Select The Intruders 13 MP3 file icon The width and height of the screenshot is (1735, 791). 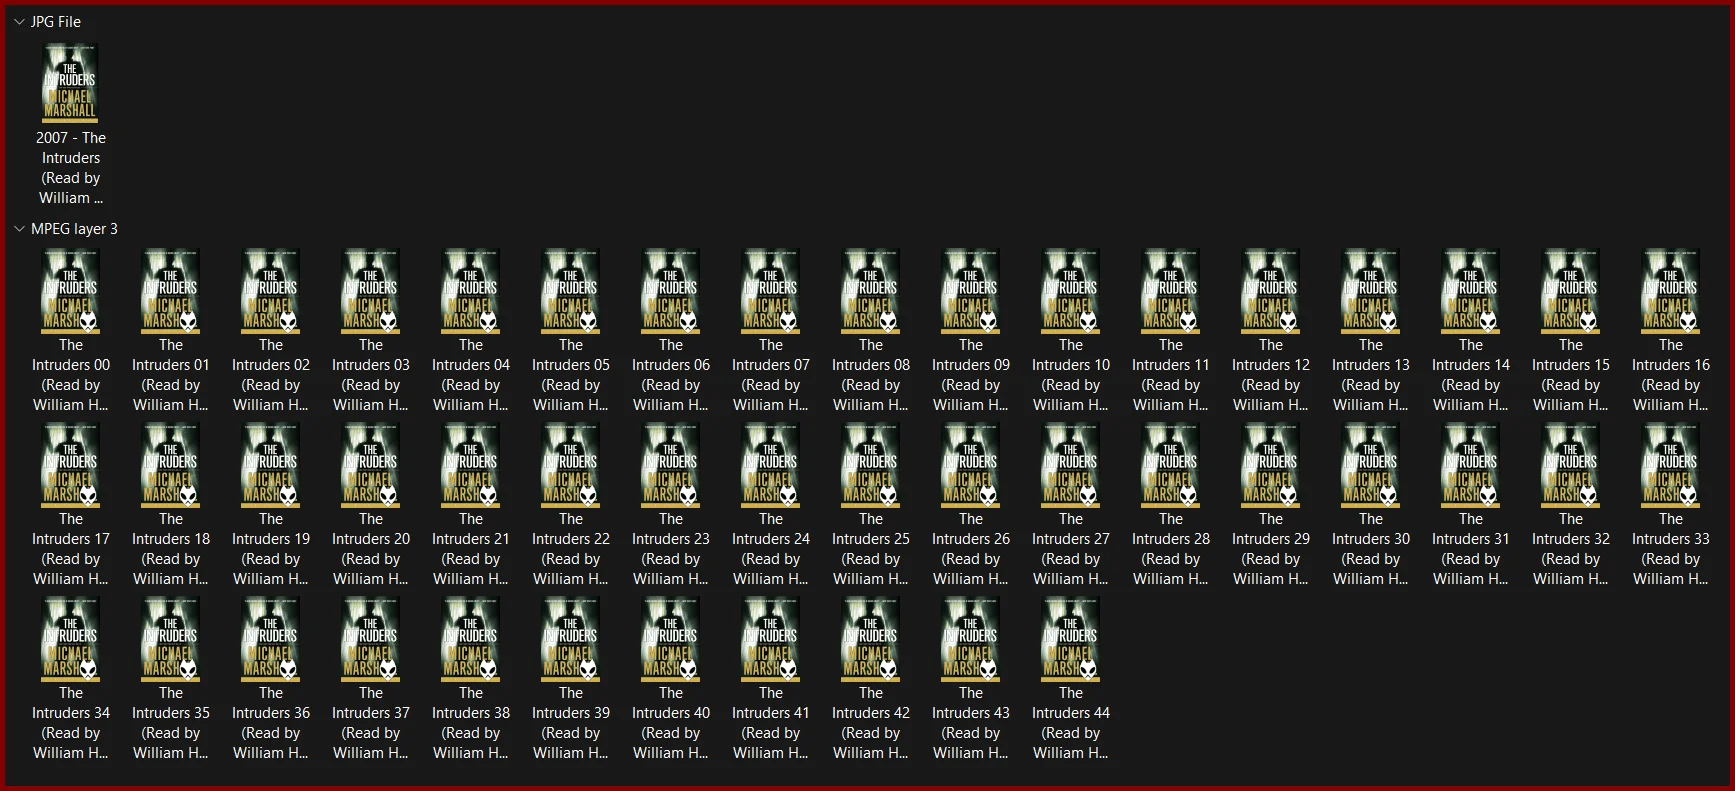pyautogui.click(x=1371, y=291)
